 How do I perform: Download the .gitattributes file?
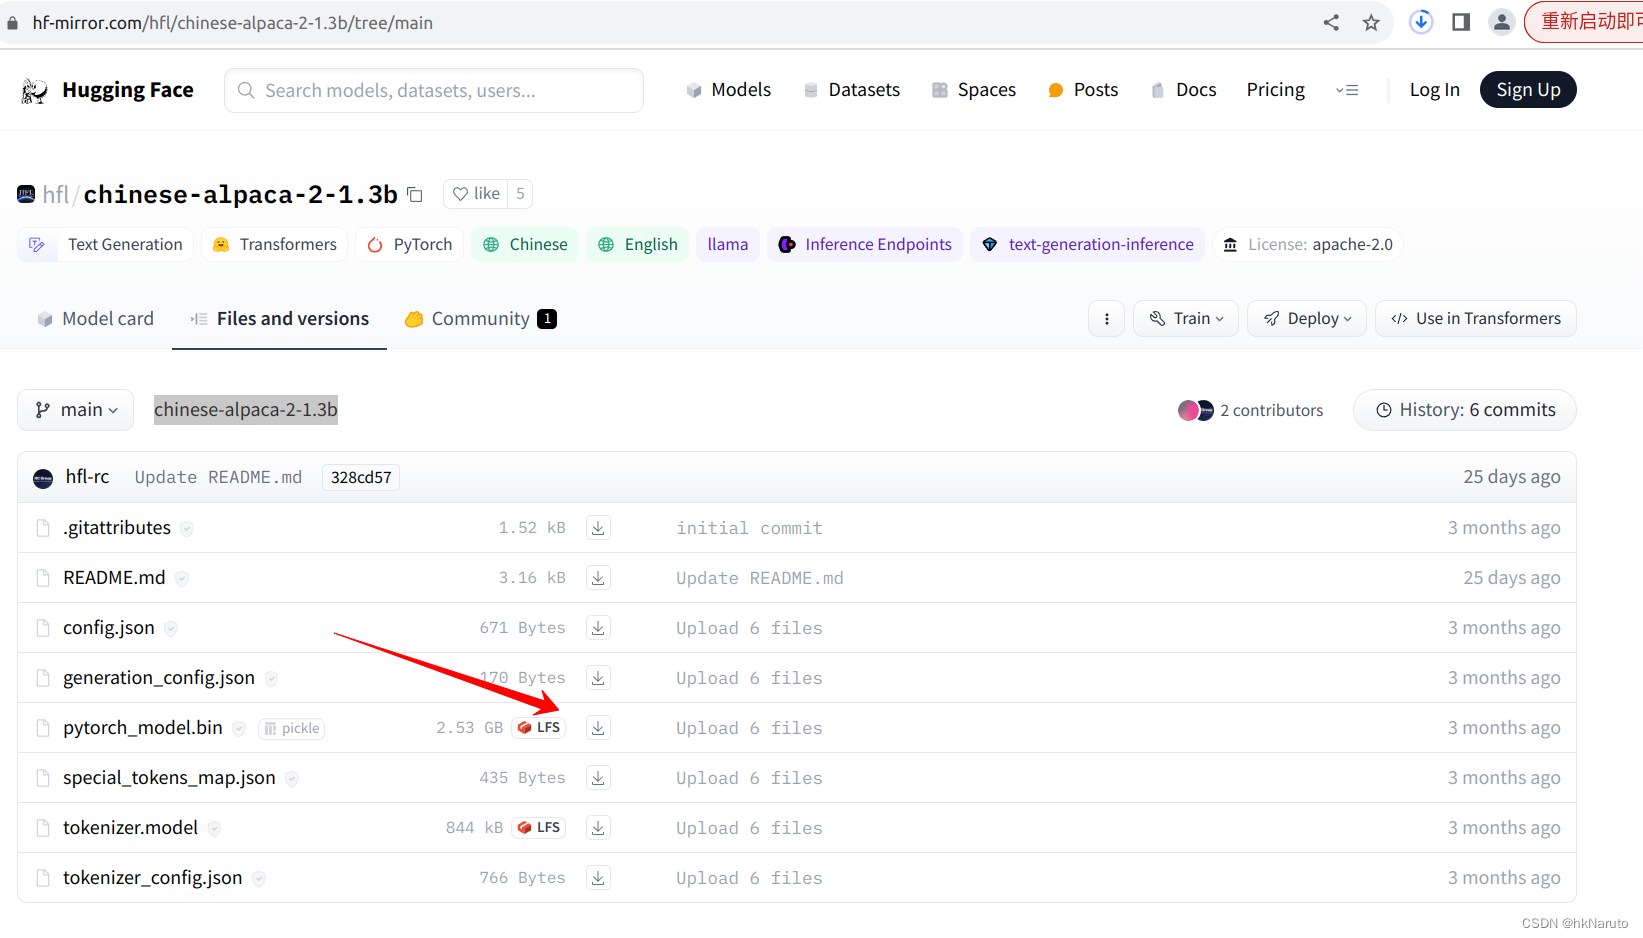[598, 528]
